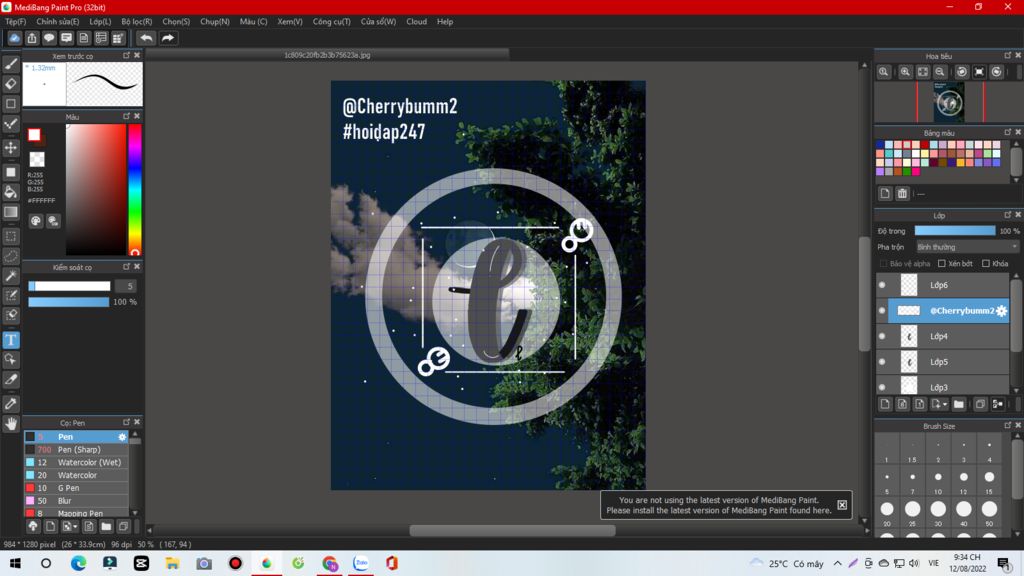Viewport: 1024px width, 576px height.
Task: Select the Gradient tool
Action: [11, 212]
